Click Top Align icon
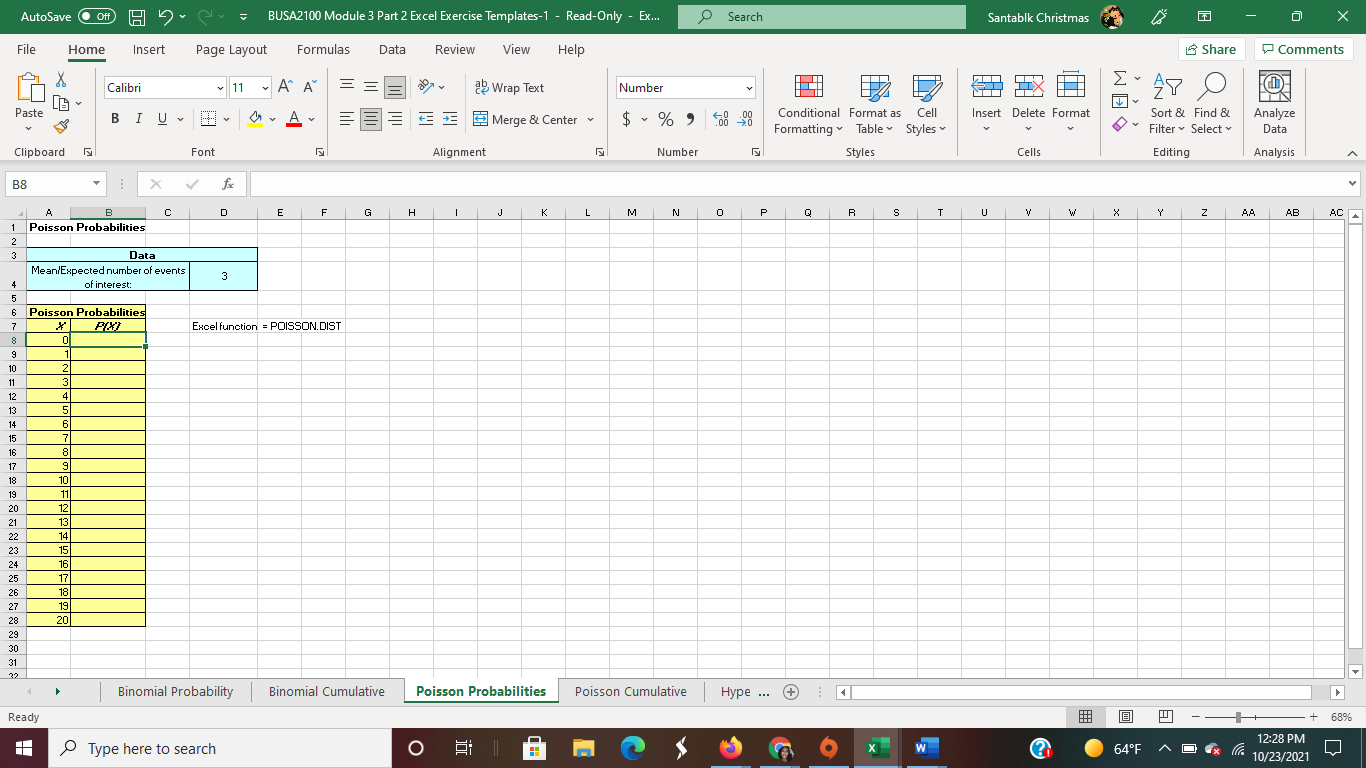1366x768 pixels. point(346,88)
